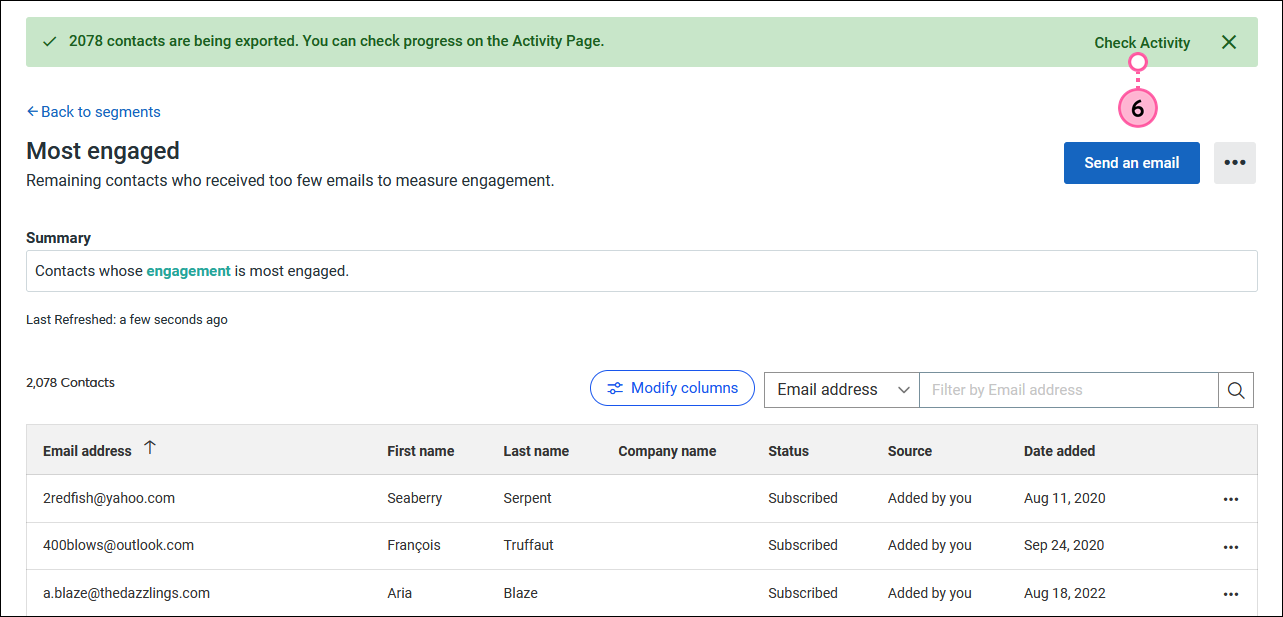Select email 400blows@outlook.com
This screenshot has height=617, width=1283.
pos(118,545)
